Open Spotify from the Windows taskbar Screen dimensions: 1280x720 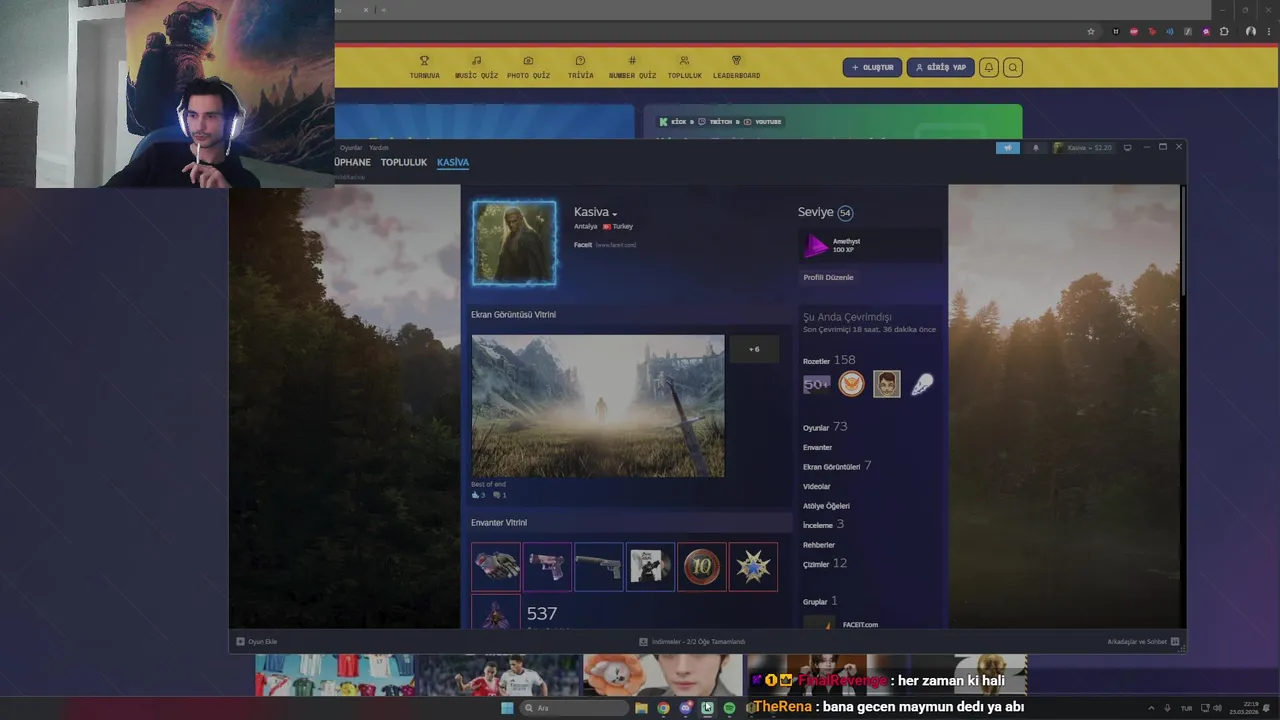point(729,708)
